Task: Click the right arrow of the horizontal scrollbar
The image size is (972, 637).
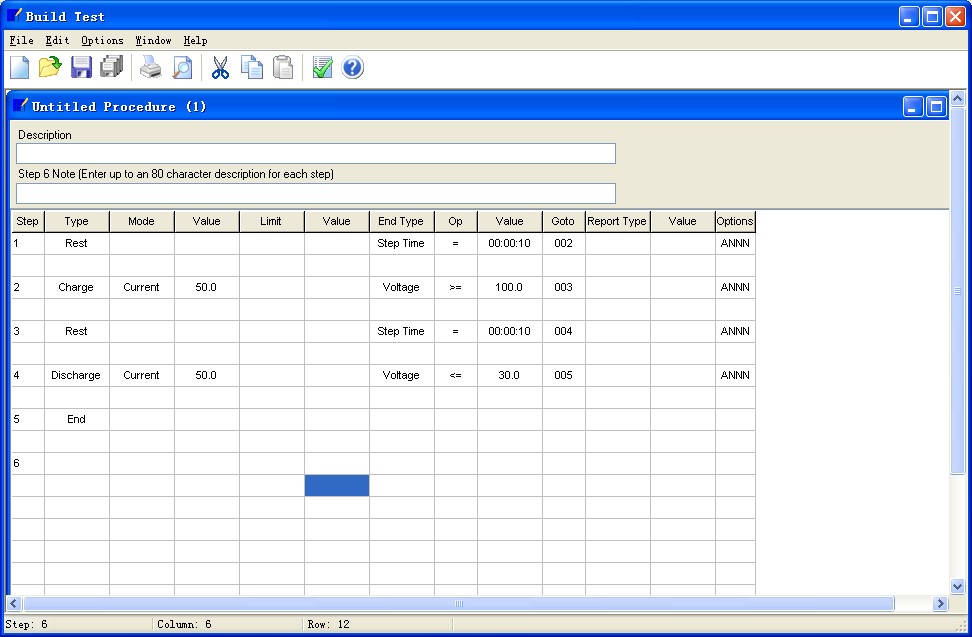Action: click(940, 604)
